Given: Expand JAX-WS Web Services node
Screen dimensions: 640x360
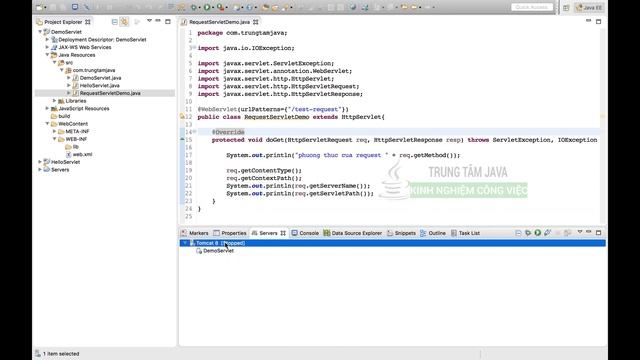Looking at the screenshot, I should coord(47,47).
